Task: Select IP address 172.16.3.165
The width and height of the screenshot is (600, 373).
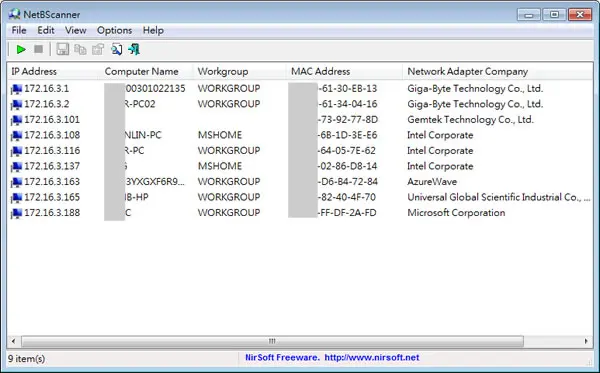Action: pos(52,197)
